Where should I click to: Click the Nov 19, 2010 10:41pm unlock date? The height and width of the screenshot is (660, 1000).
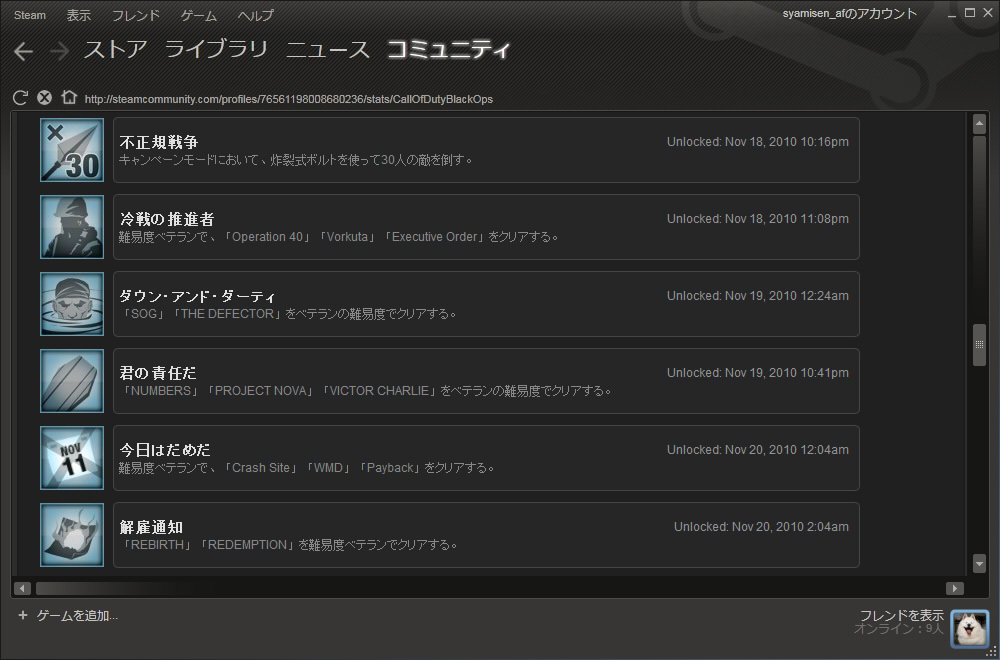[758, 372]
